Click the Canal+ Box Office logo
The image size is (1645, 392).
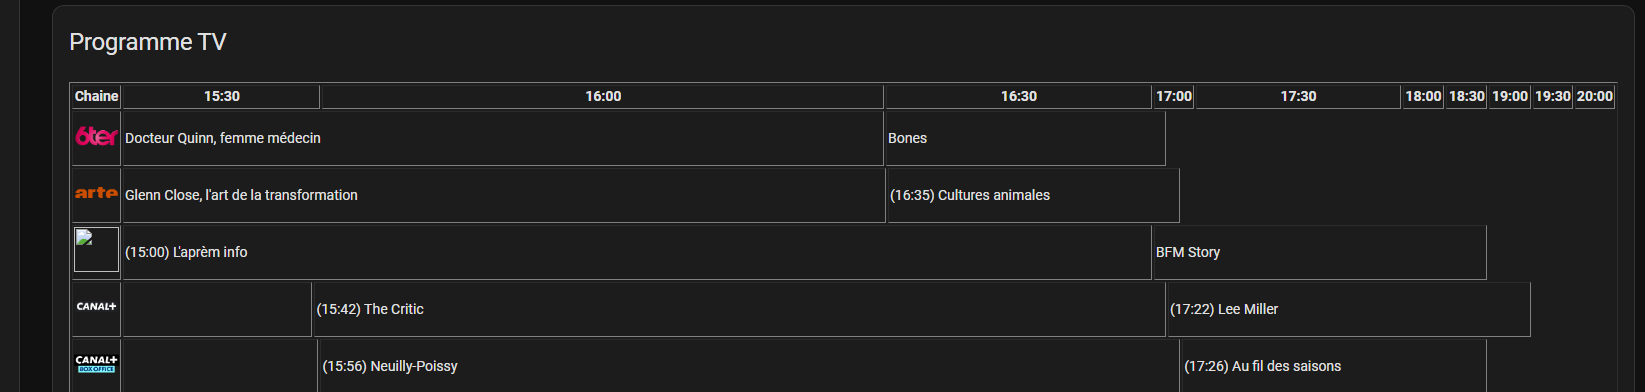[96, 364]
